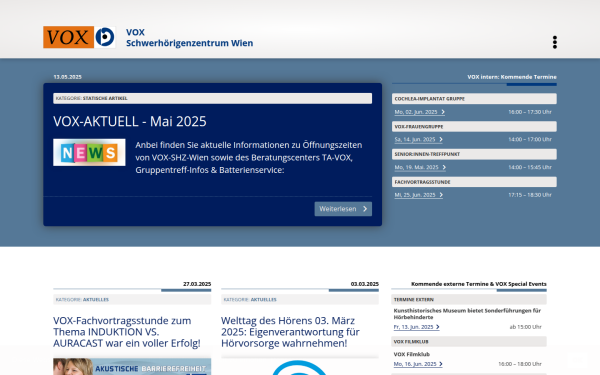600x375 pixels.
Task: Click the blue circular ear logo icon
Action: (105, 37)
